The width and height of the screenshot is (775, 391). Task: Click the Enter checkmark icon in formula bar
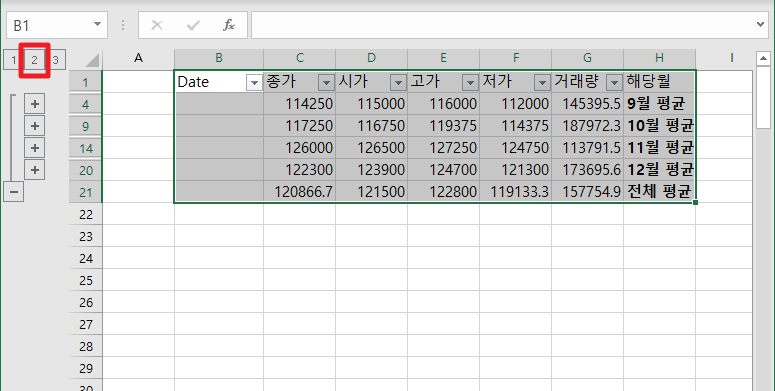click(x=193, y=25)
